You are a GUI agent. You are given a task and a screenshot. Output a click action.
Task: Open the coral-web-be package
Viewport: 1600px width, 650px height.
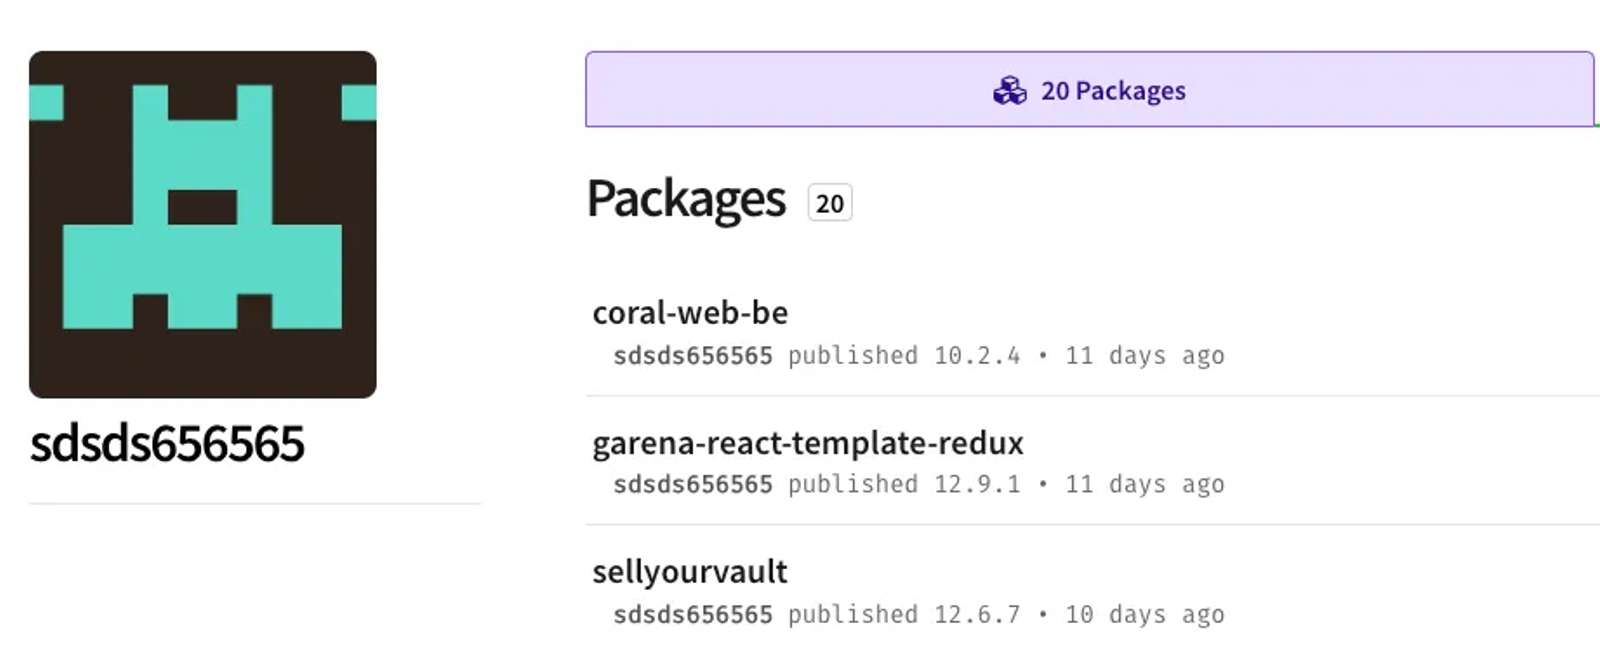pyautogui.click(x=690, y=313)
